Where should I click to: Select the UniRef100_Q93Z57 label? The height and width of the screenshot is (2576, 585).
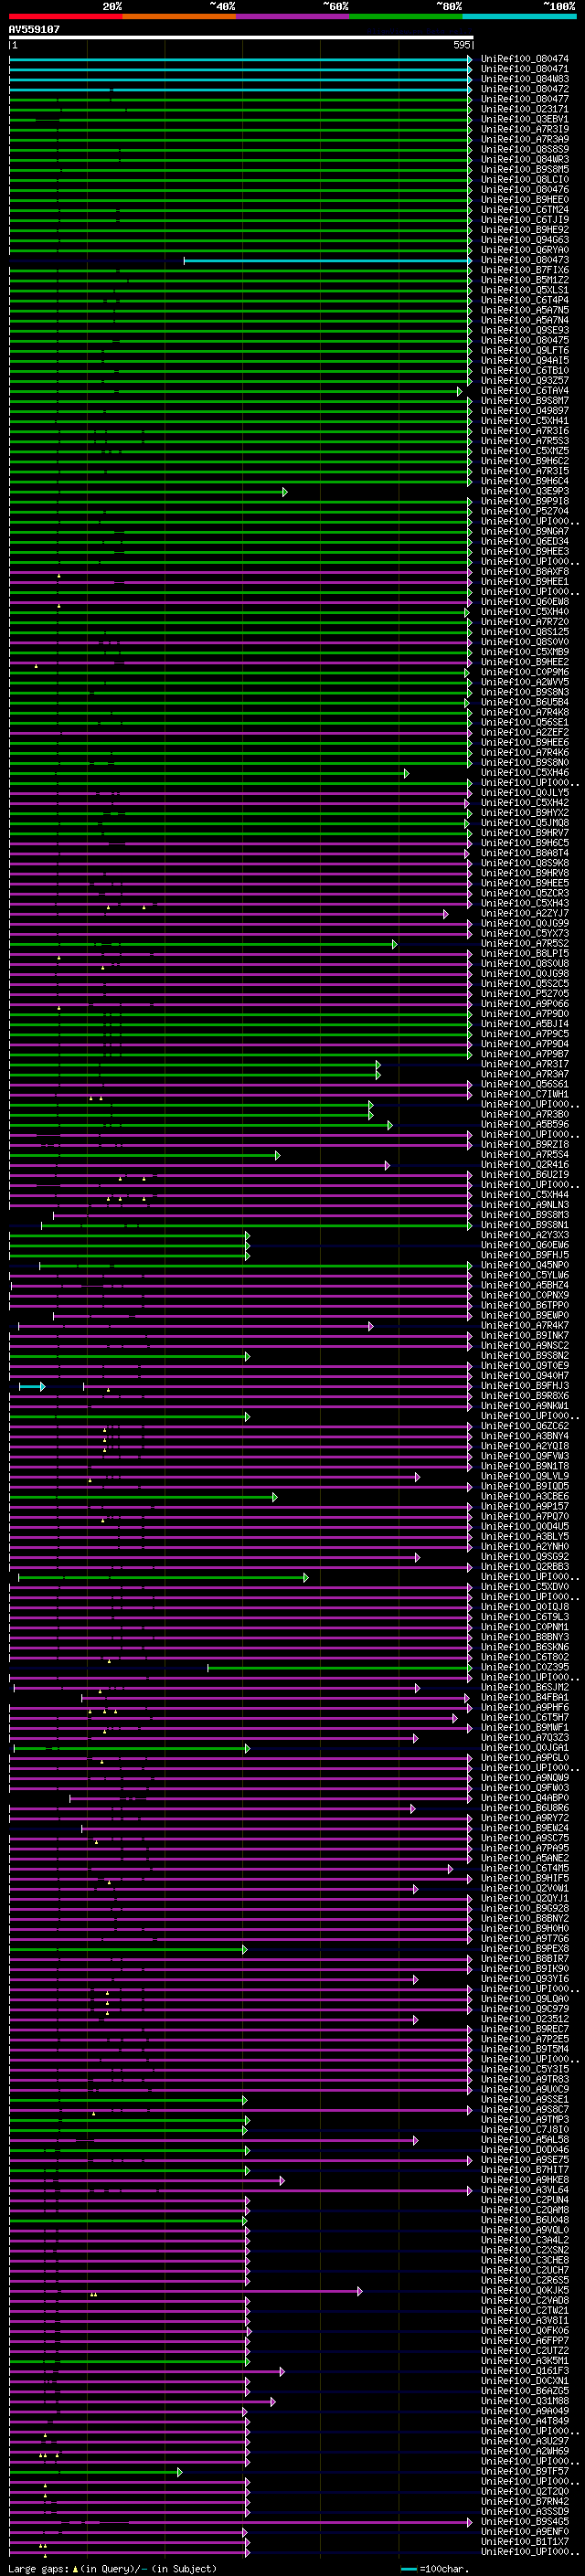[x=525, y=381]
